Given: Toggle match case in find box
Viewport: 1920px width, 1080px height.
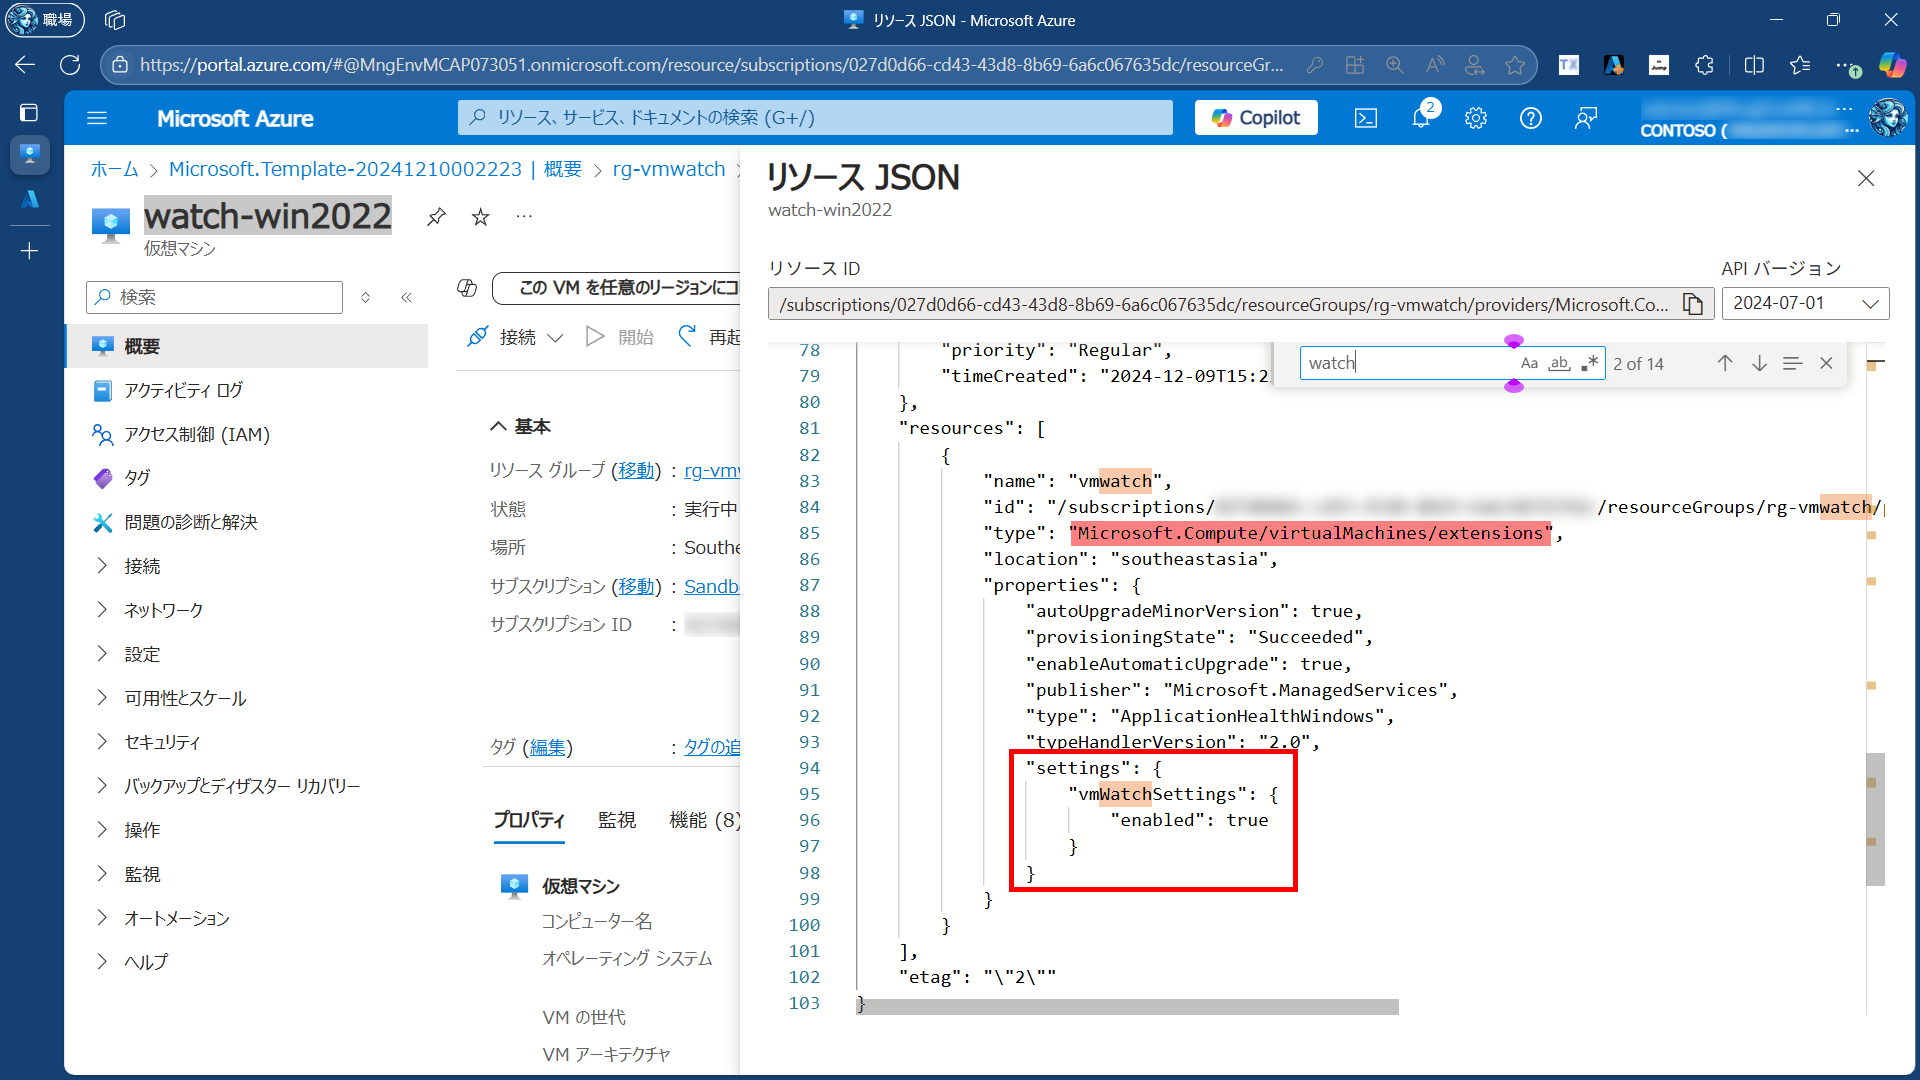Looking at the screenshot, I should tap(1529, 363).
